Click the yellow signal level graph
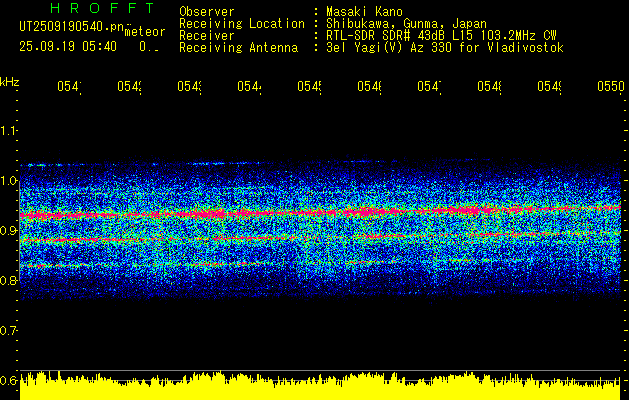Viewport: 629px width, 400px height. click(x=320, y=386)
